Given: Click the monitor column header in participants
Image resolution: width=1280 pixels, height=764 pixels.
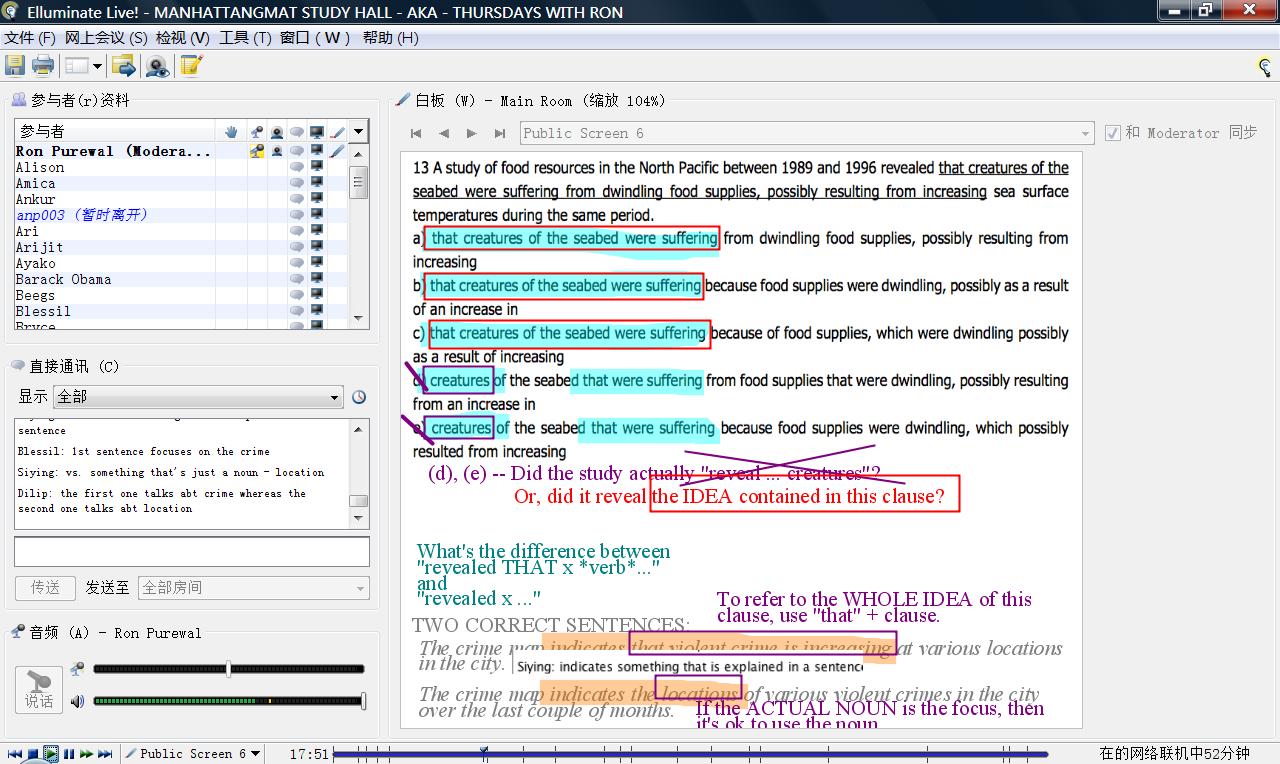Looking at the screenshot, I should click(x=317, y=132).
